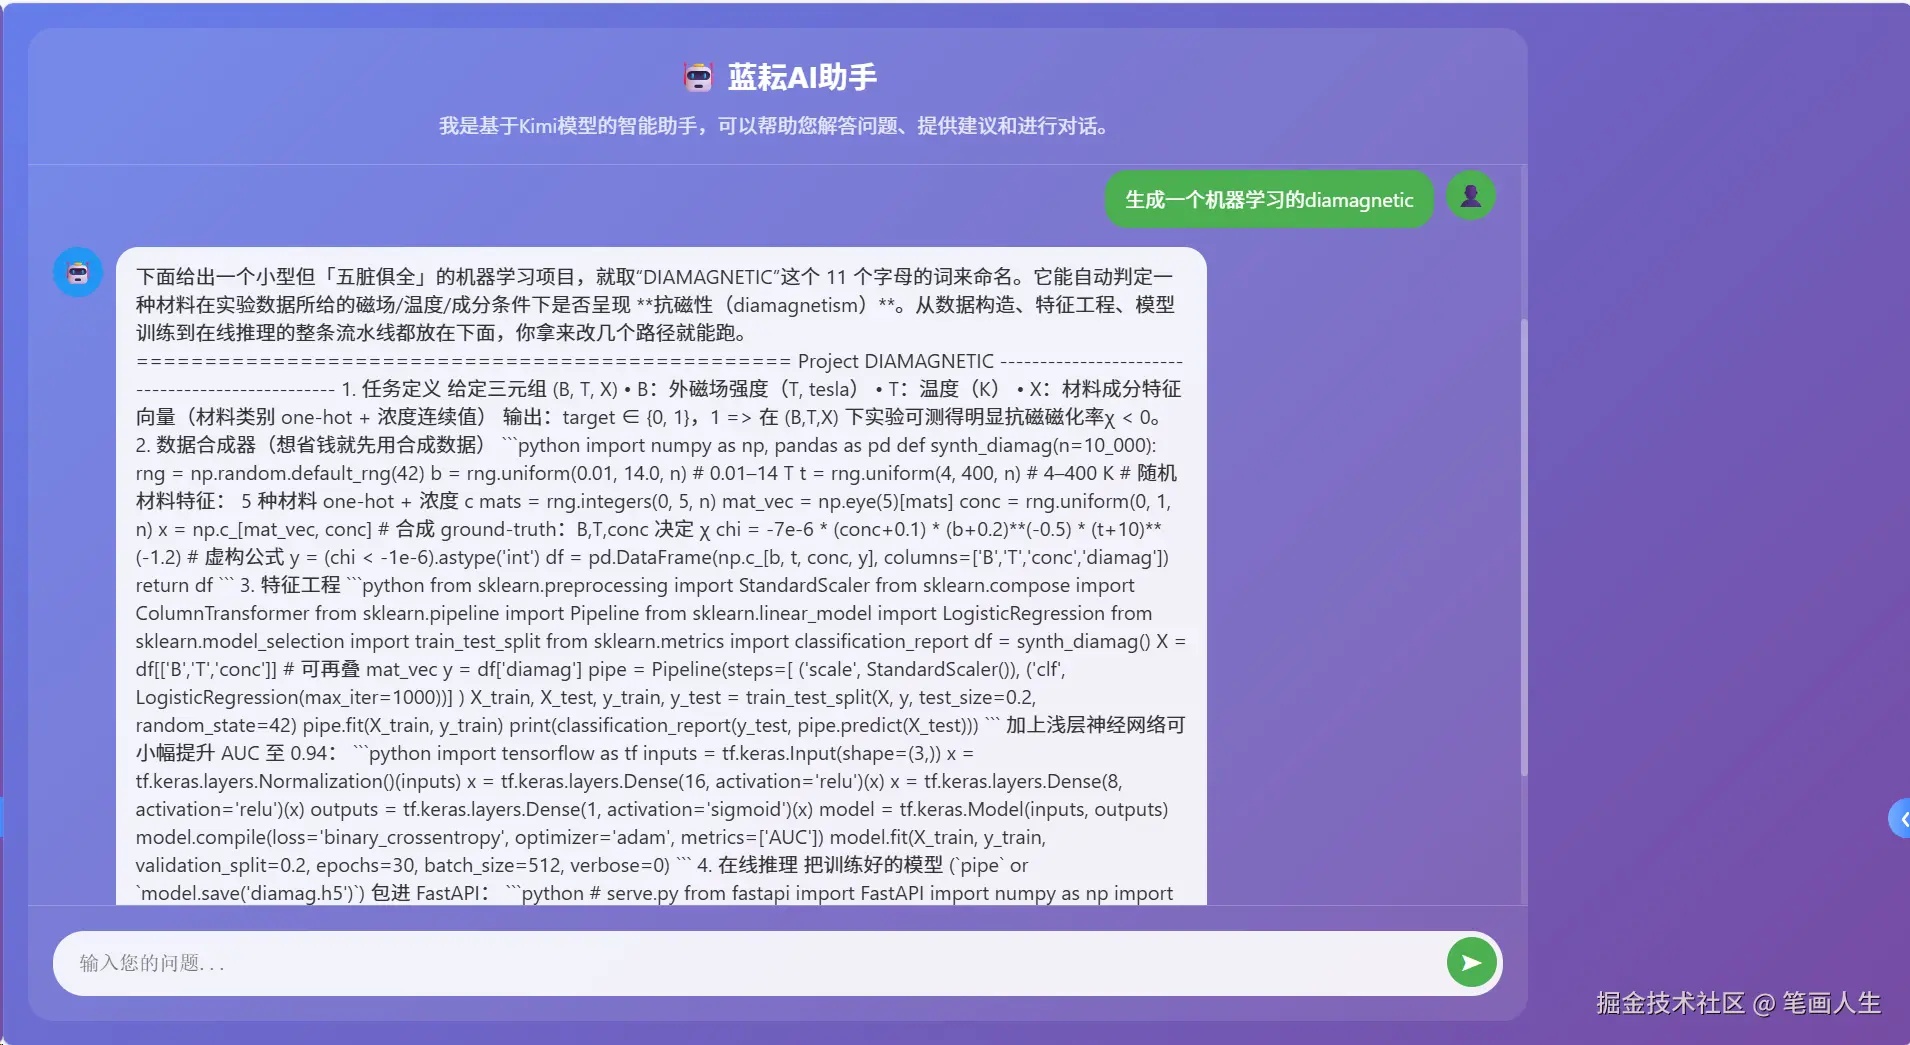This screenshot has height=1045, width=1910.
Task: Expand the side panel with blue chevron tab
Action: (x=1899, y=819)
